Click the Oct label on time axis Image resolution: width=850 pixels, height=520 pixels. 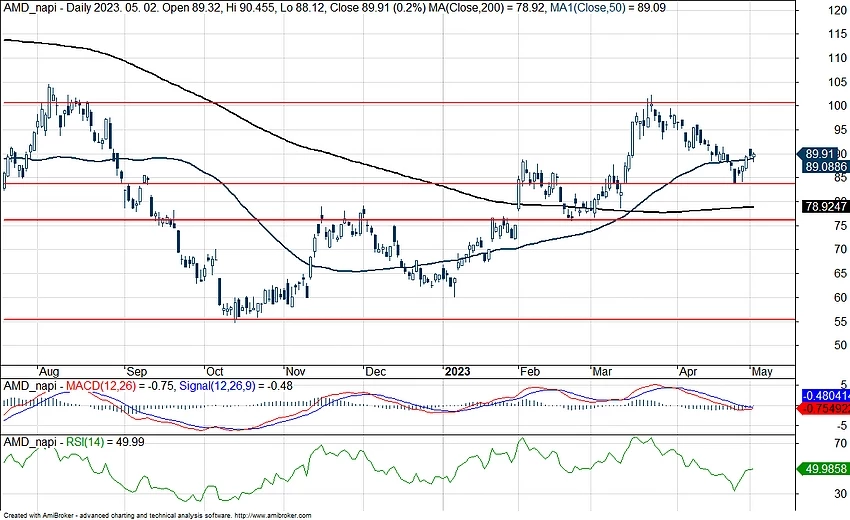[215, 372]
